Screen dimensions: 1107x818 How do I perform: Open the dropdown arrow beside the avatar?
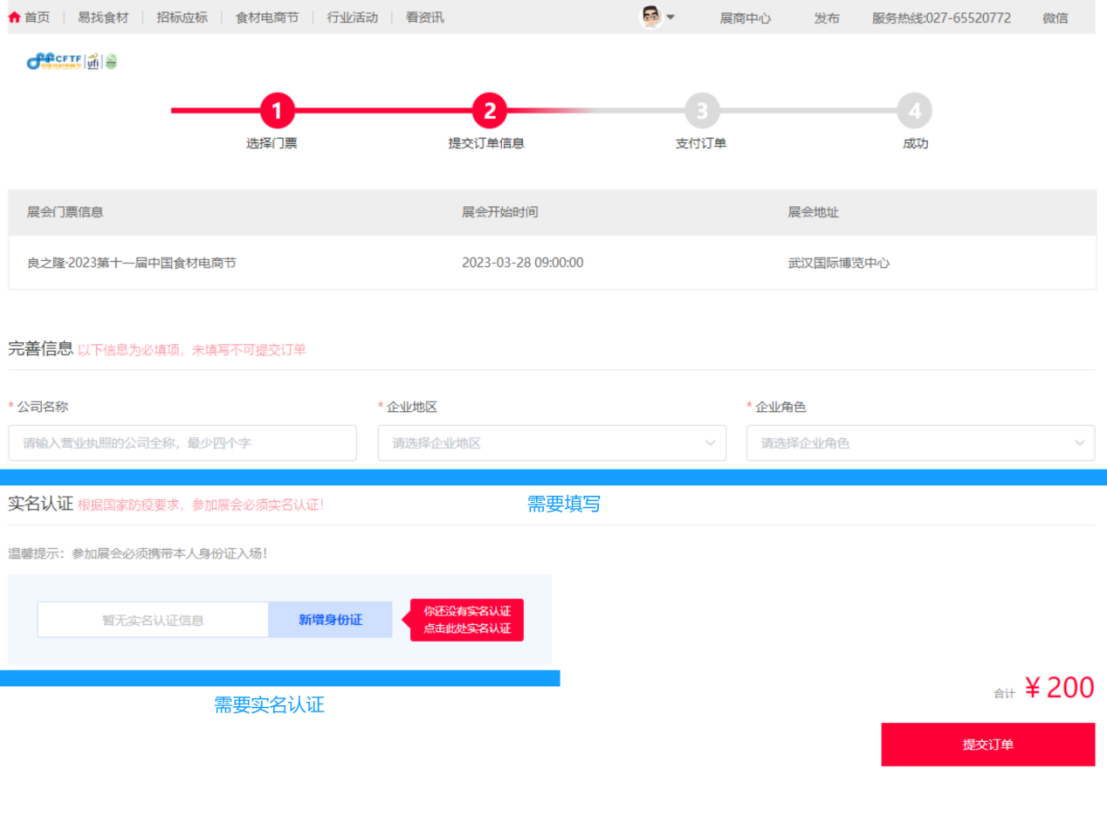(671, 17)
